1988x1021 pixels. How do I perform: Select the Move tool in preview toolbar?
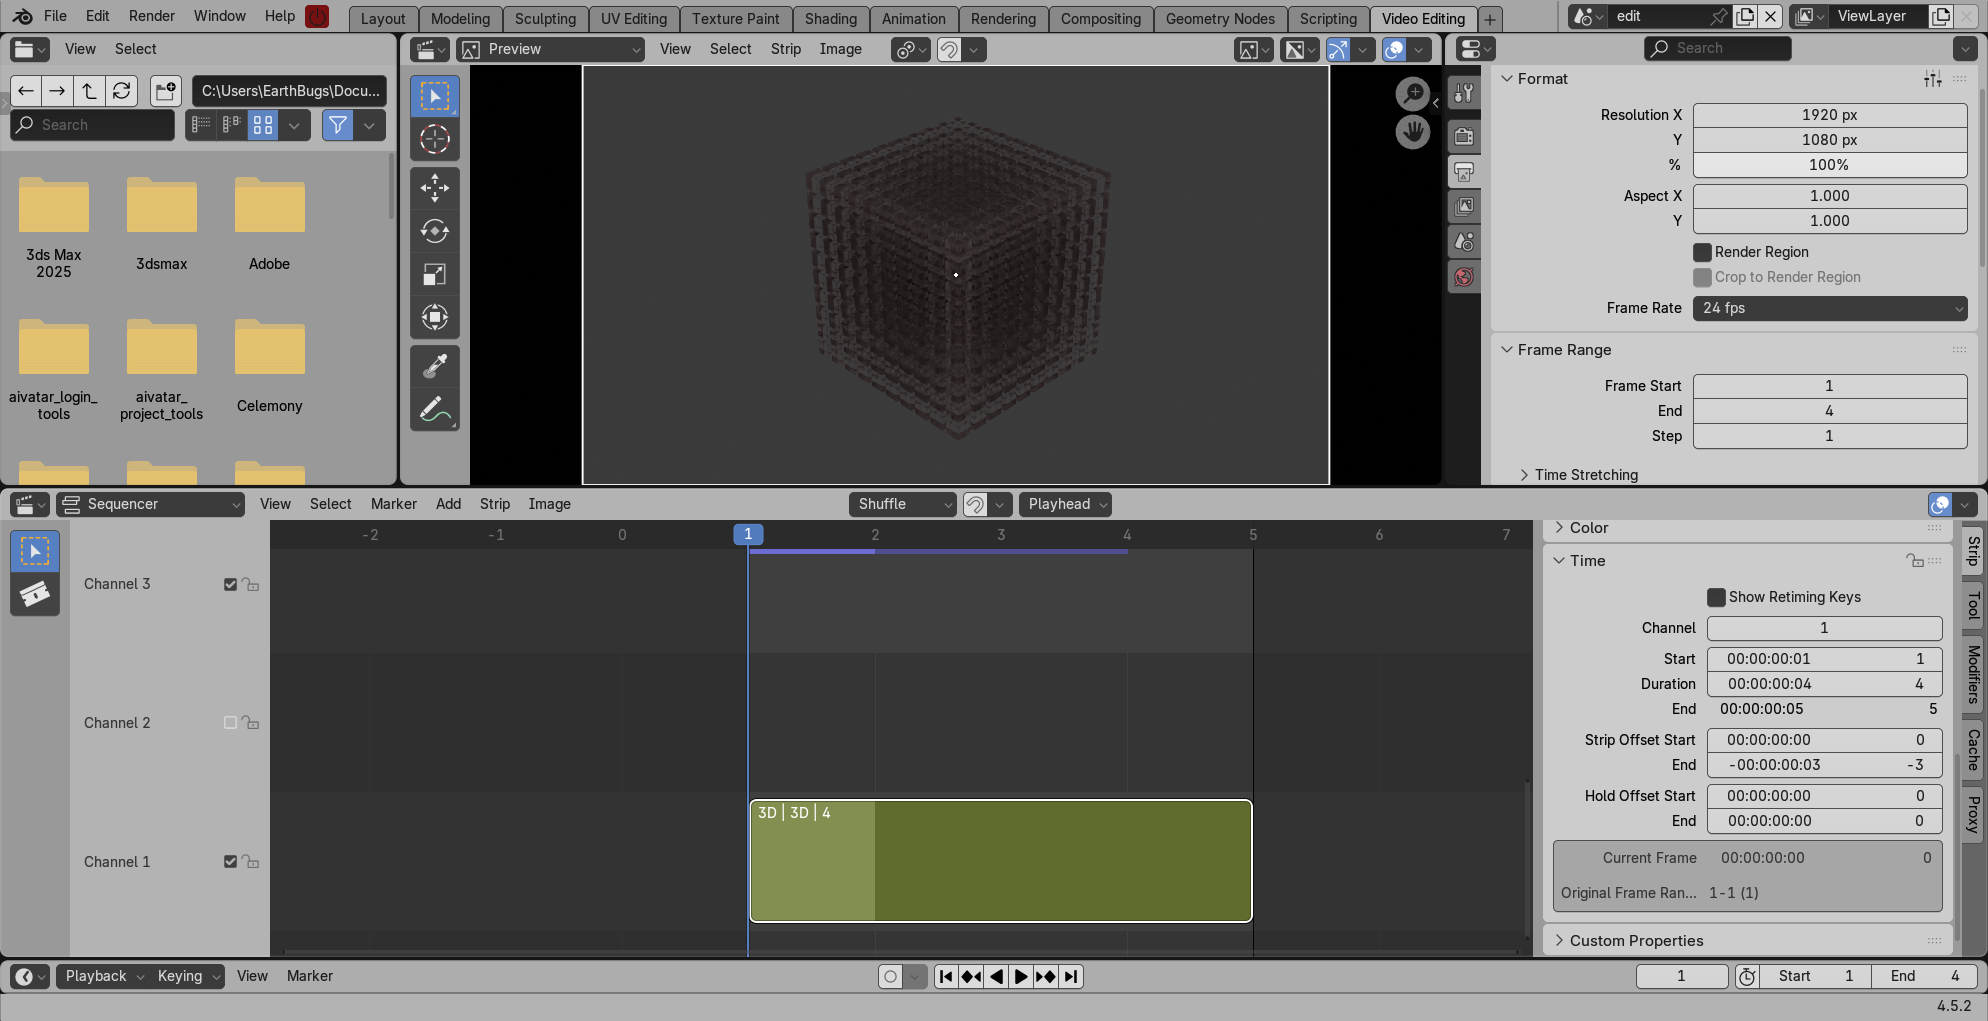pyautogui.click(x=435, y=188)
